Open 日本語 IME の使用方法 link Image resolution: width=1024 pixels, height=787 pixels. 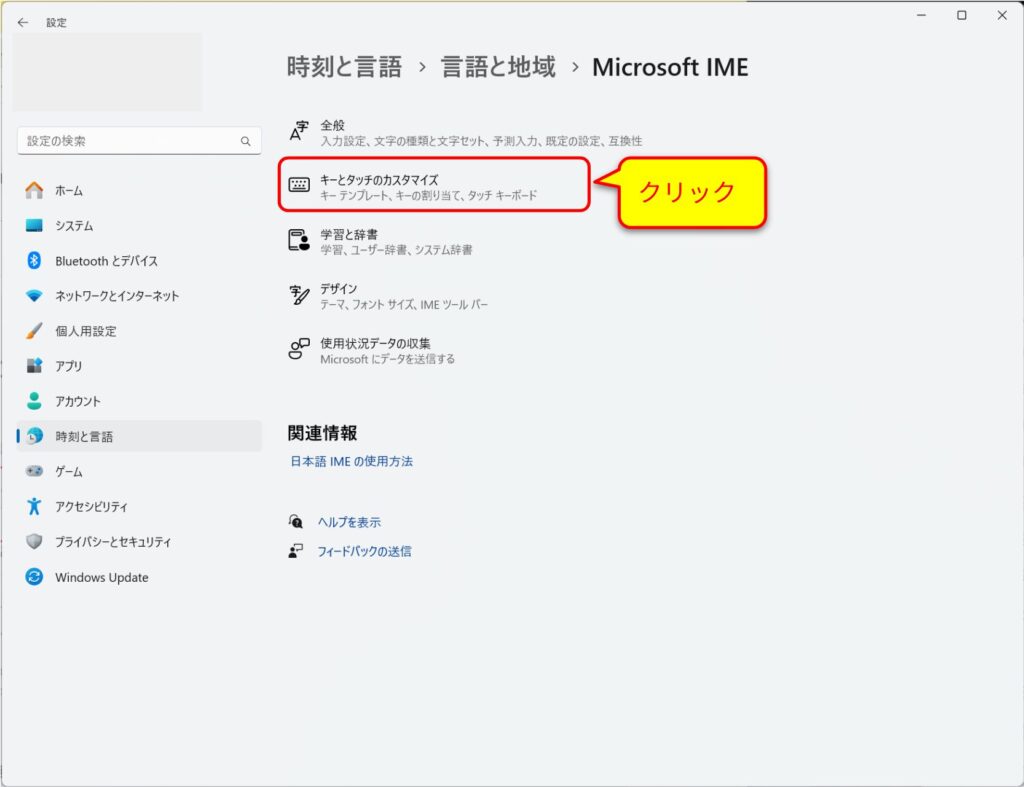351,461
